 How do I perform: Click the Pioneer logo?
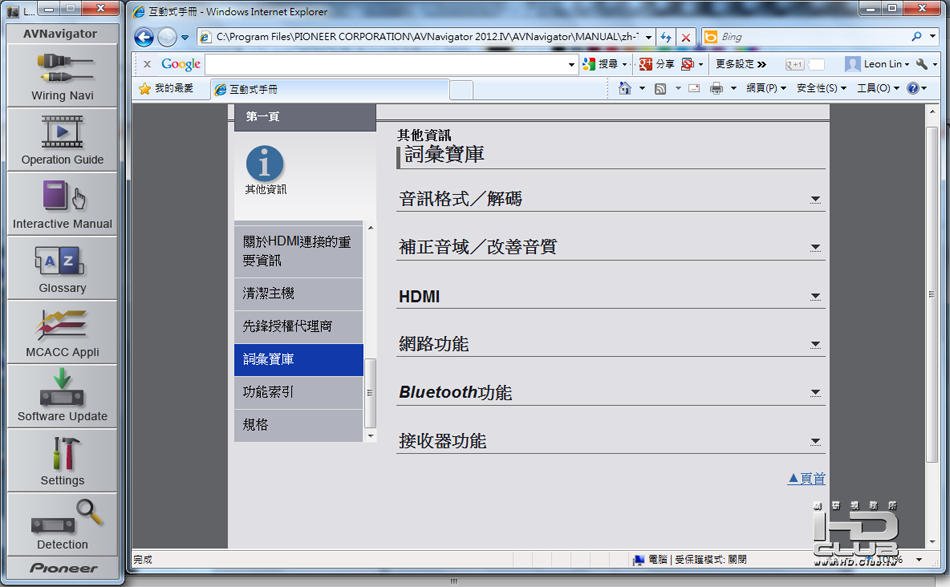[x=63, y=568]
